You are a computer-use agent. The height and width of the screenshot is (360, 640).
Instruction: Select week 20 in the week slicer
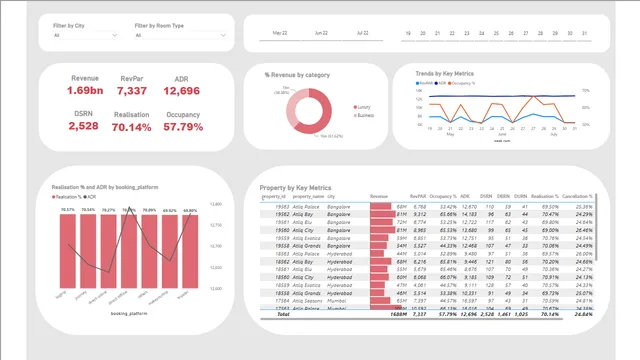point(422,33)
